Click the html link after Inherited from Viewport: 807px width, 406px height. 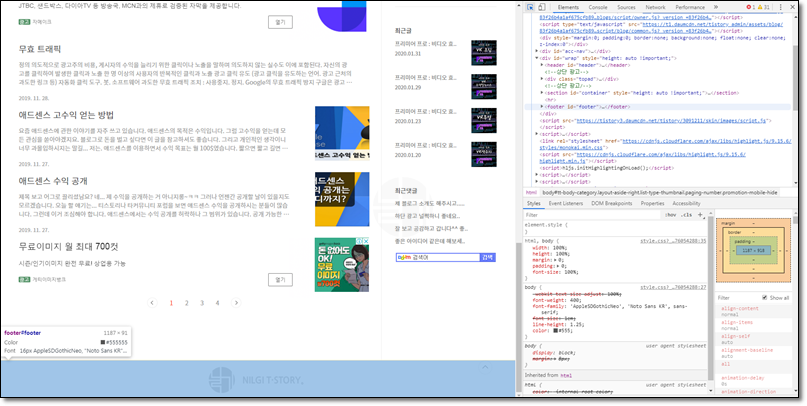pyautogui.click(x=566, y=375)
